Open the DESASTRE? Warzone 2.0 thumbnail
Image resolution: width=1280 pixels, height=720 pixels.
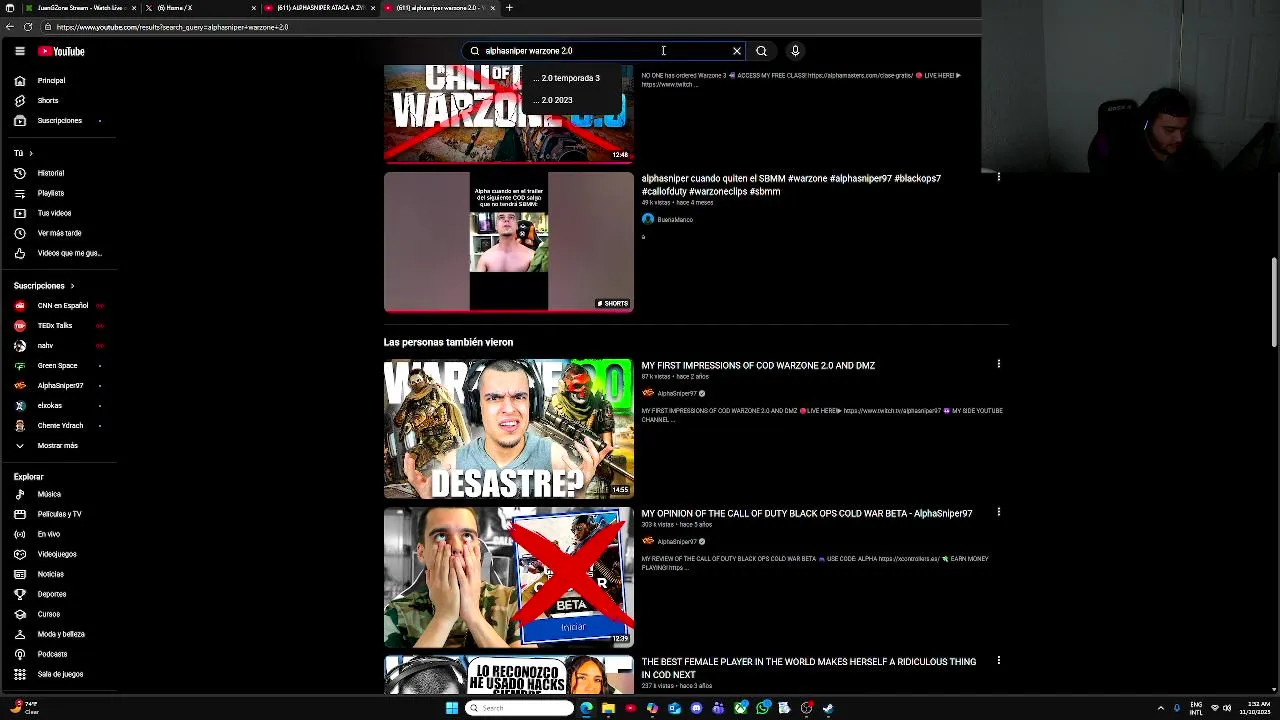508,429
